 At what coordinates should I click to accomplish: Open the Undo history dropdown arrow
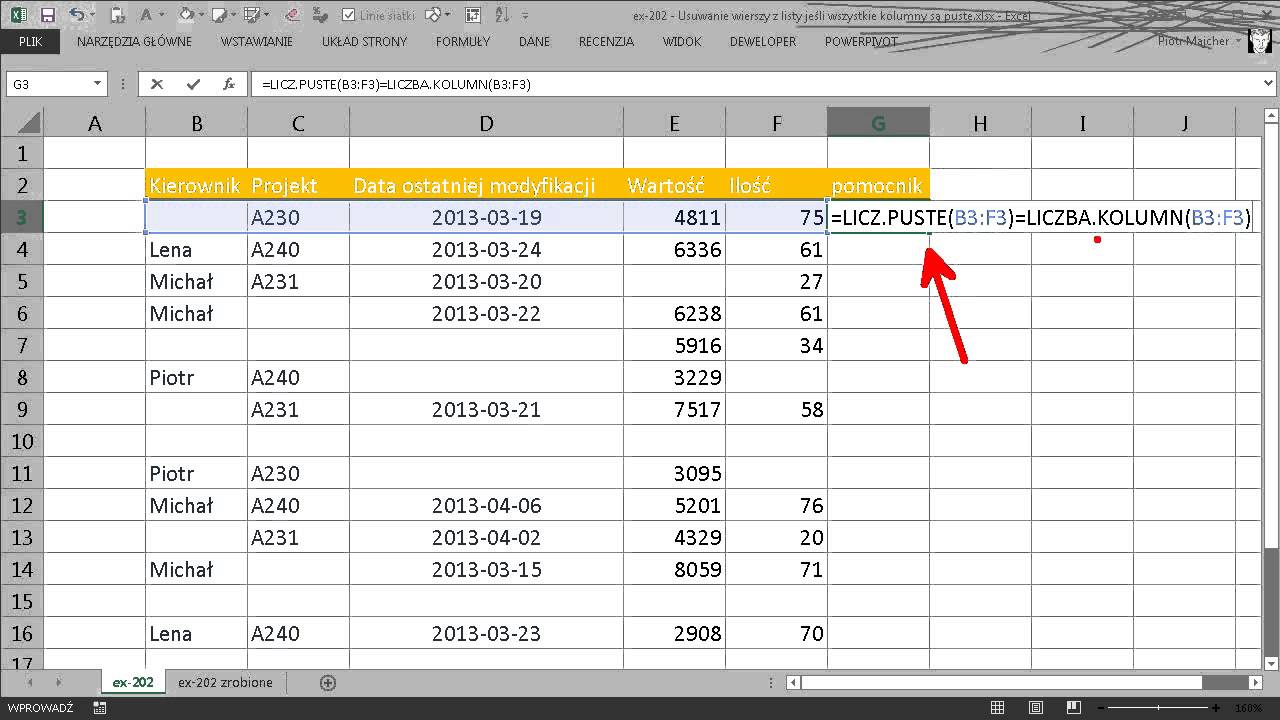(93, 15)
